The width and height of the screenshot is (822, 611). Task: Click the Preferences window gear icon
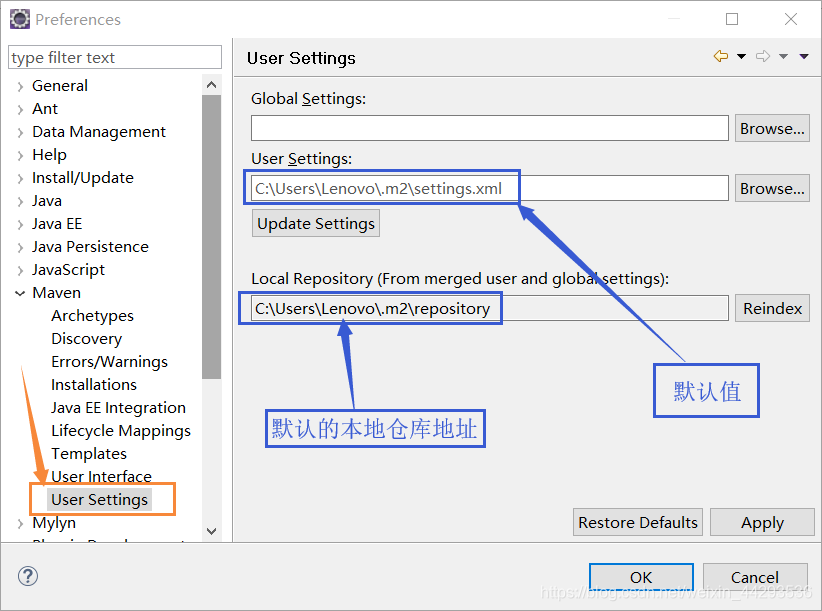tap(20, 19)
